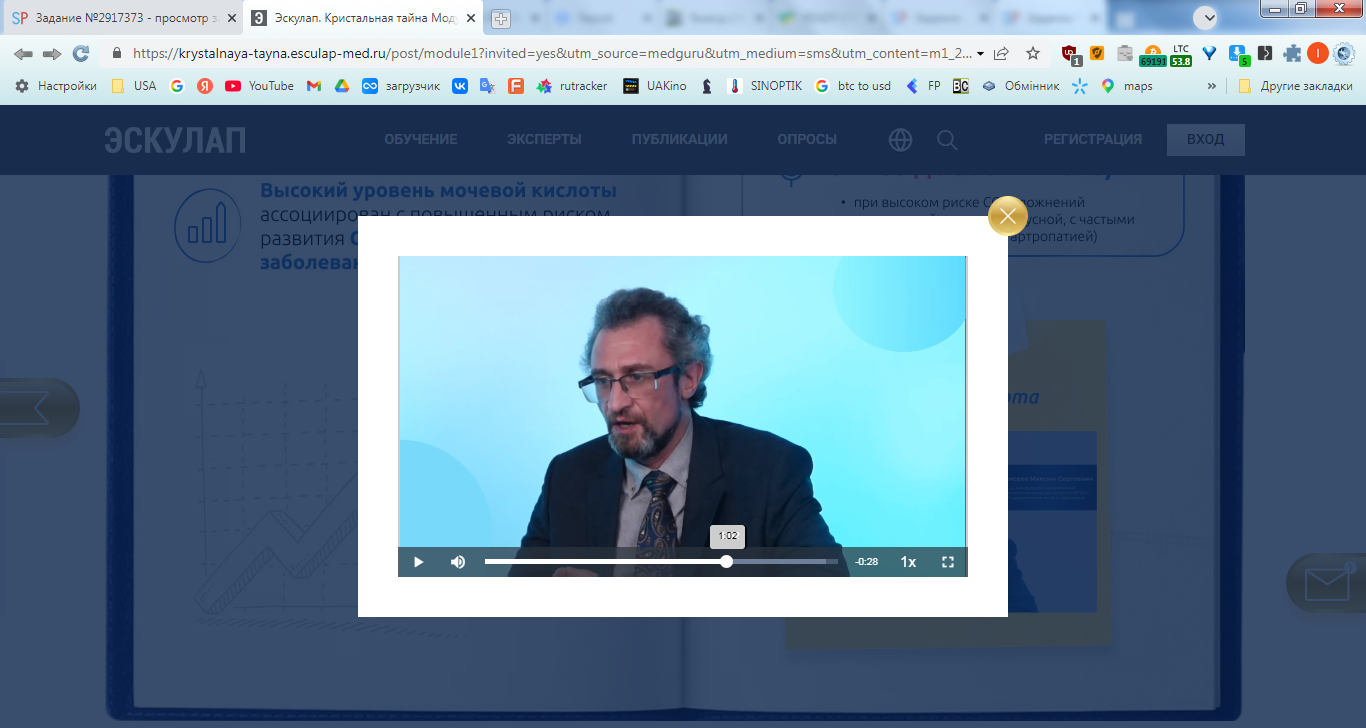Click the ЭСКУЛАП site logo
The image size is (1366, 728).
coord(175,140)
